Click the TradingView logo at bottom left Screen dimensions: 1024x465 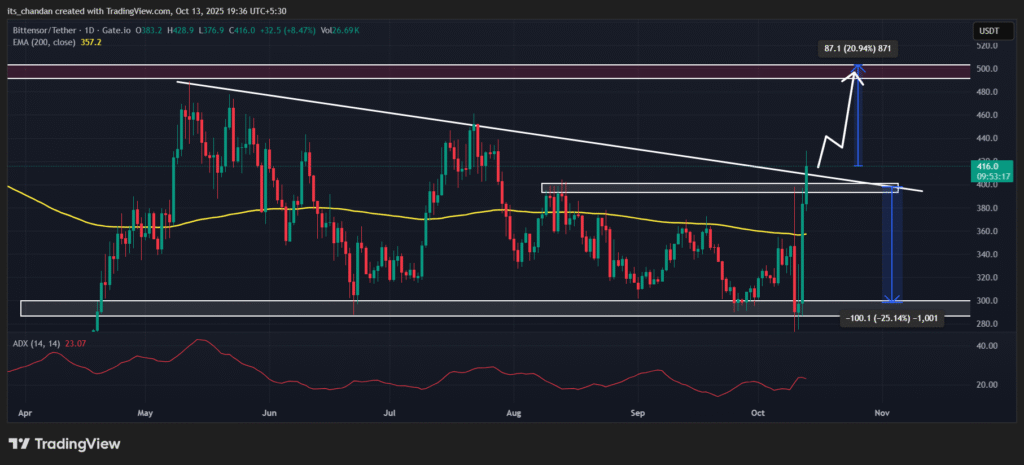point(64,443)
